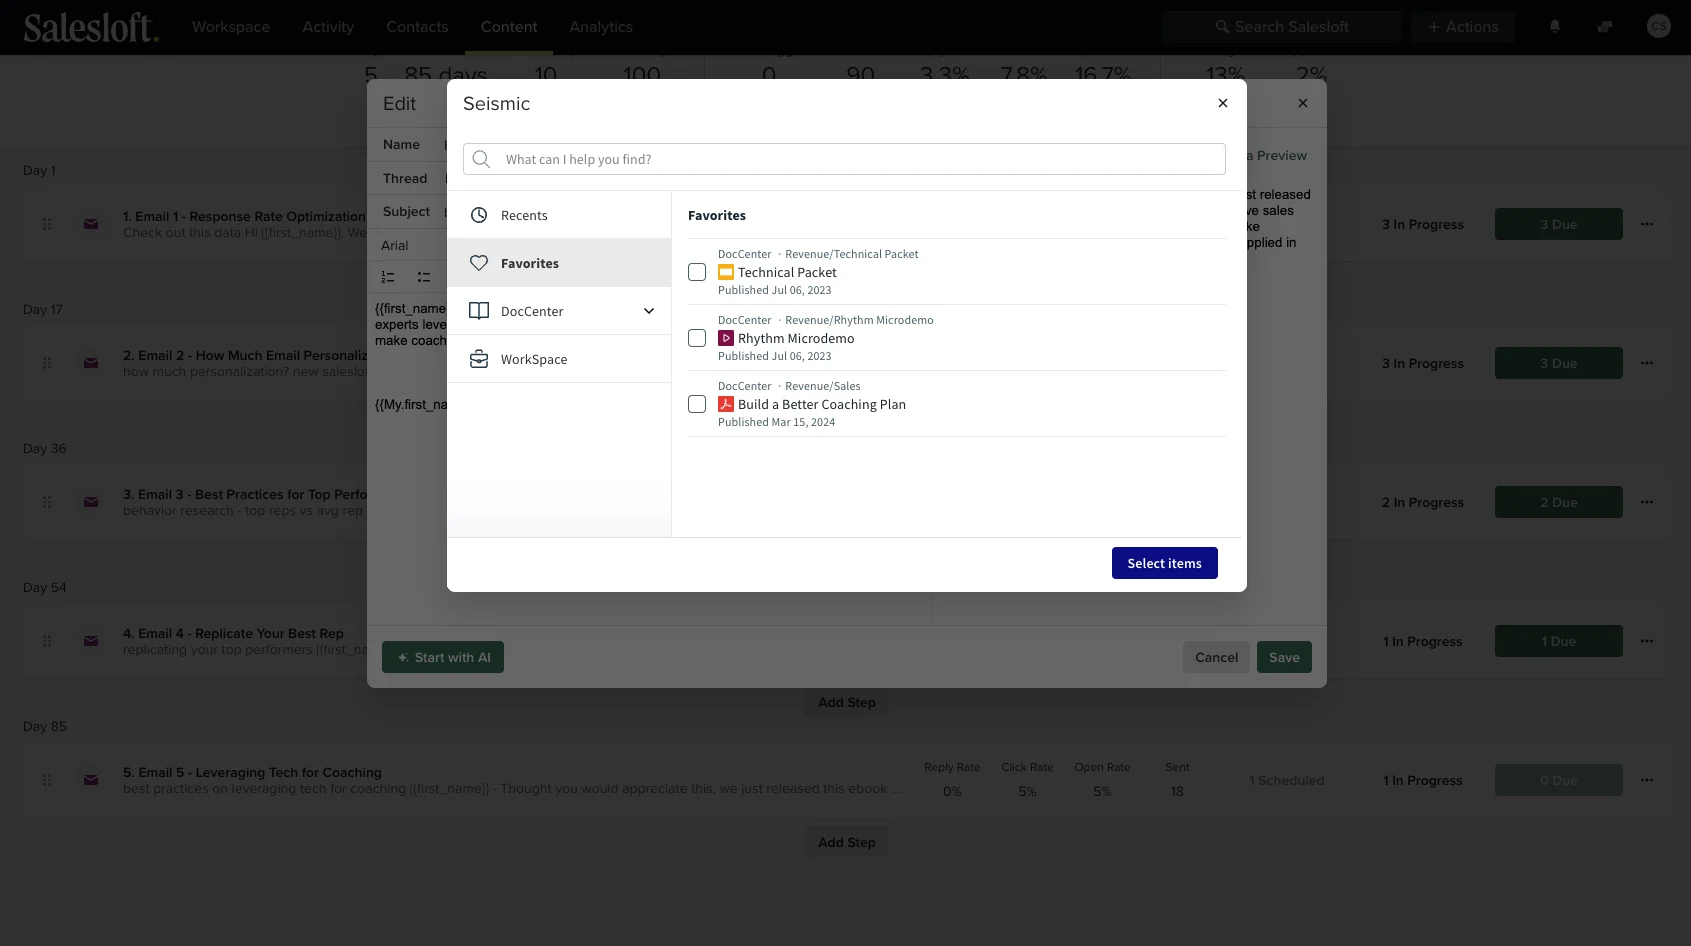
Task: Click drag handle of Email 1 step
Action: [47, 224]
